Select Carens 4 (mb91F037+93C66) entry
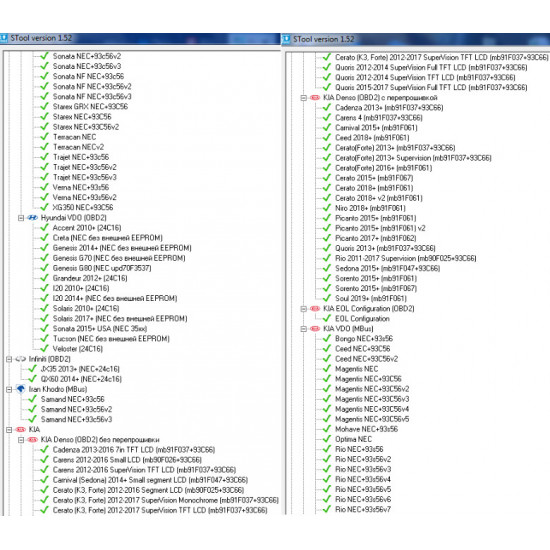Viewport: 550px width, 550px height. tap(378, 118)
